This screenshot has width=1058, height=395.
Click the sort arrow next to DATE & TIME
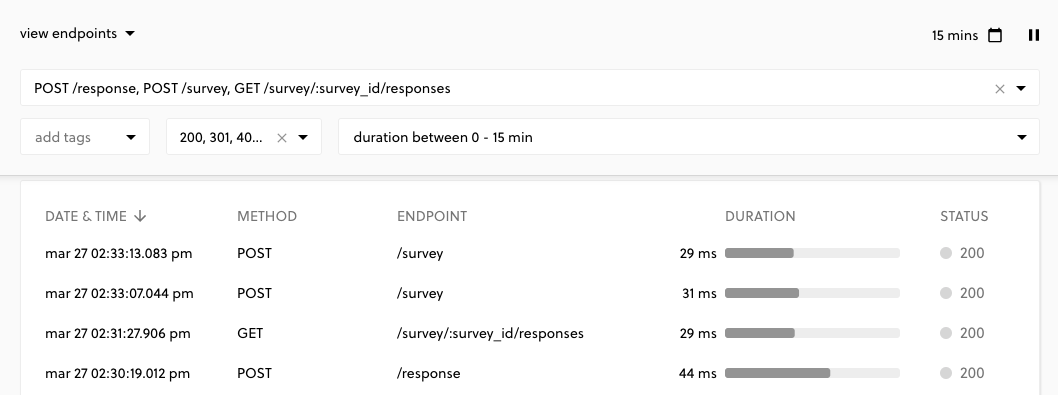tap(140, 216)
